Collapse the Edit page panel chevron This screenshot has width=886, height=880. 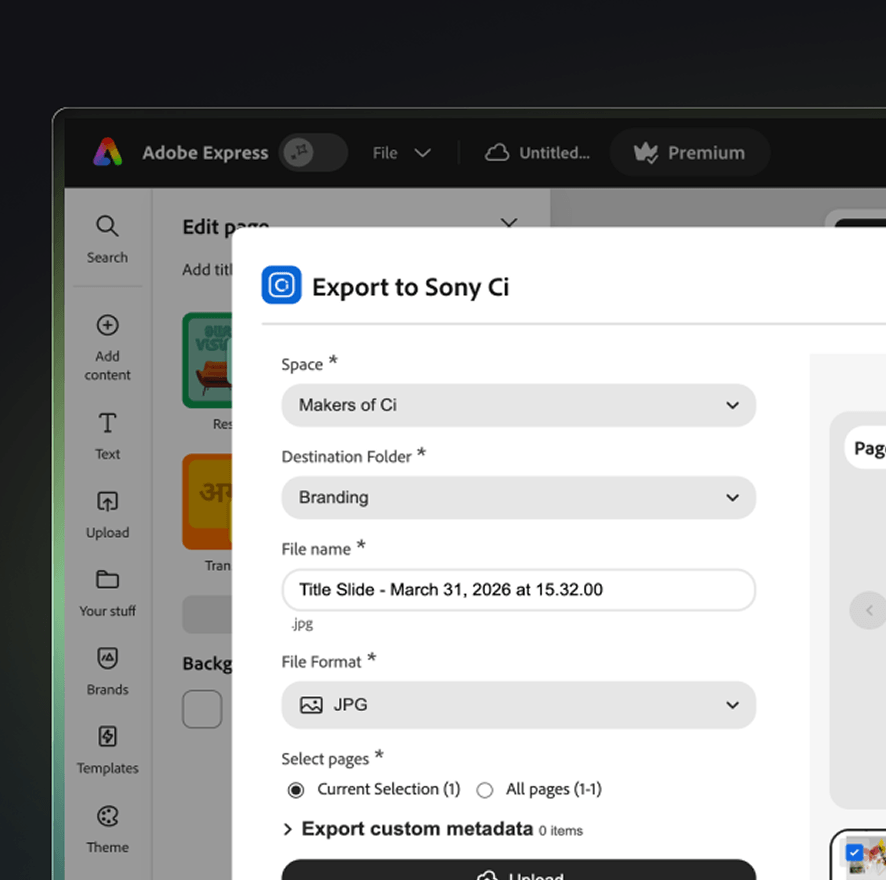[509, 222]
